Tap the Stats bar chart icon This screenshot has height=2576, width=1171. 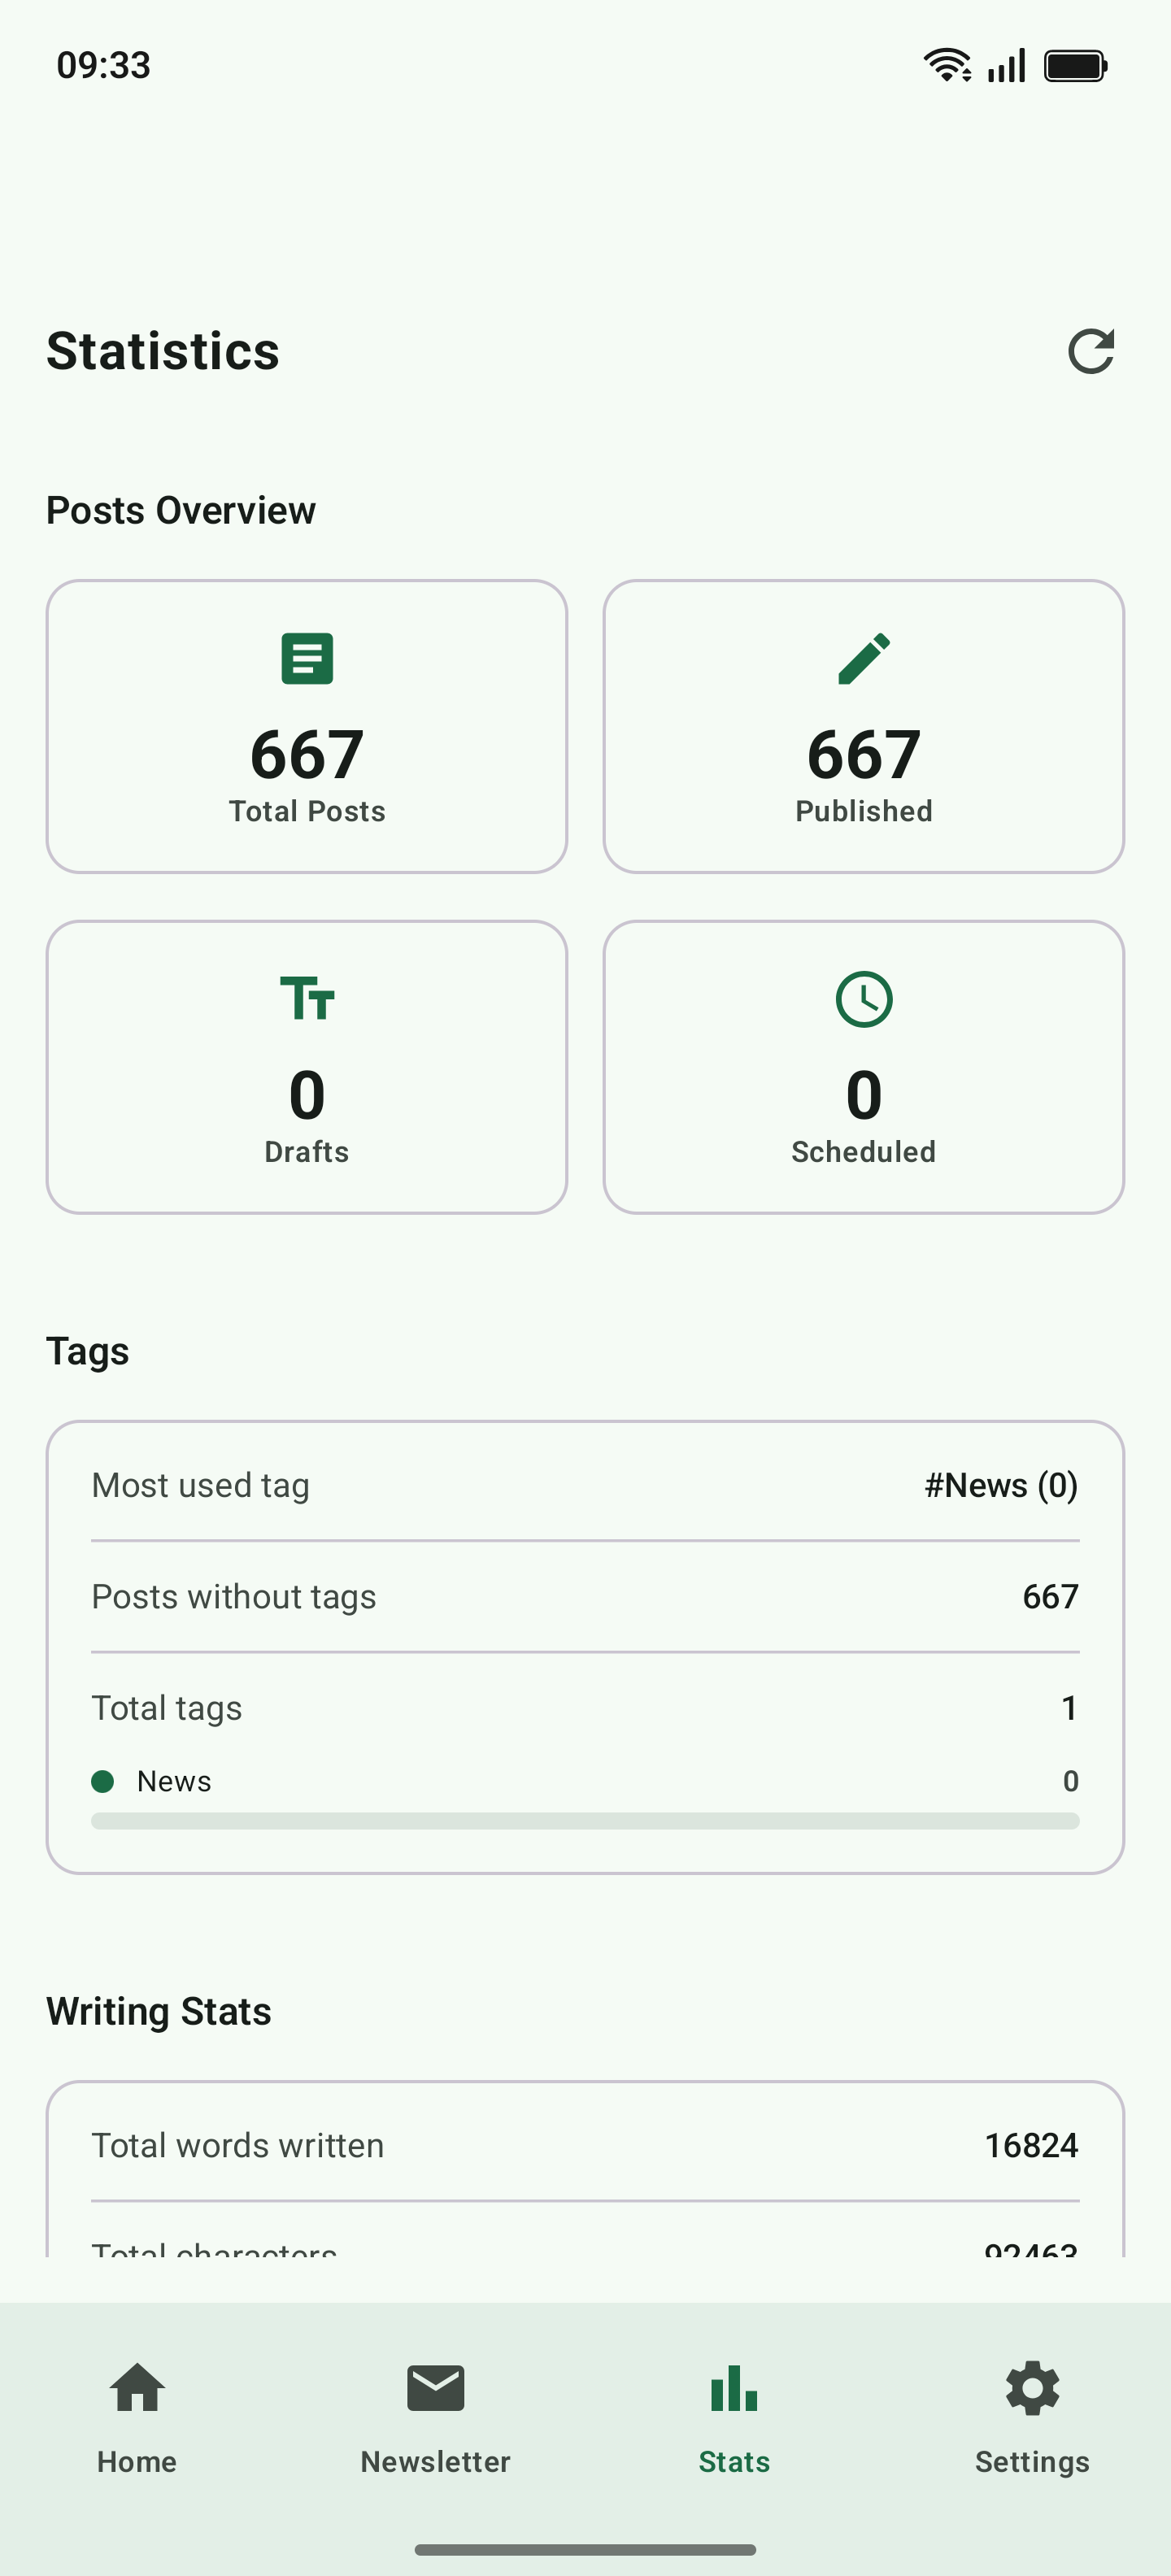coord(734,2388)
